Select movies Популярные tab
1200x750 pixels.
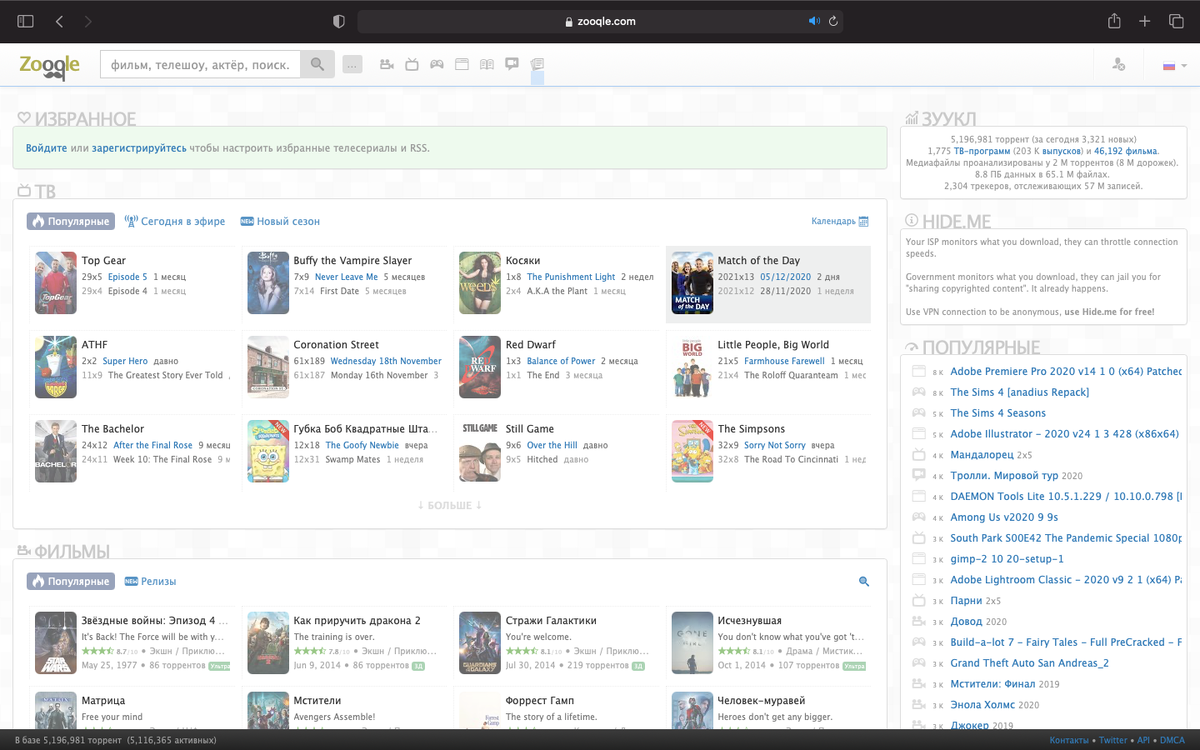[x=70, y=581]
